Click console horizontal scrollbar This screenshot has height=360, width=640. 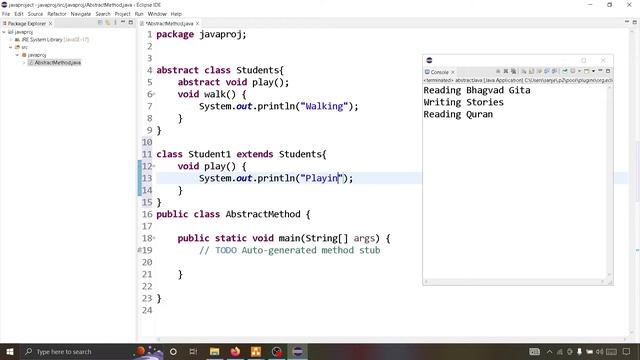tap(515, 282)
